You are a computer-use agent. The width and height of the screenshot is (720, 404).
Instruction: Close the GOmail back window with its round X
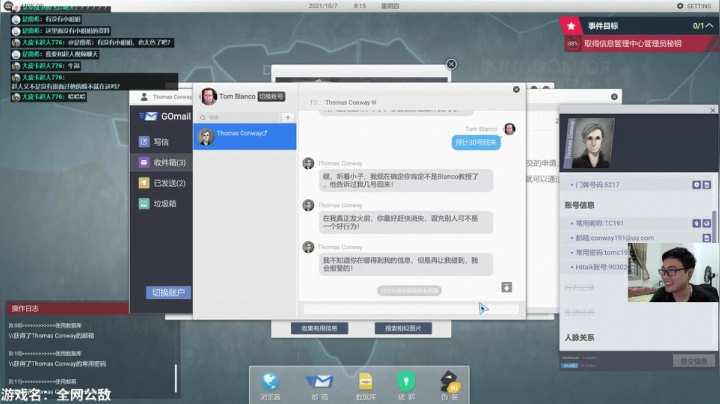pos(614,97)
